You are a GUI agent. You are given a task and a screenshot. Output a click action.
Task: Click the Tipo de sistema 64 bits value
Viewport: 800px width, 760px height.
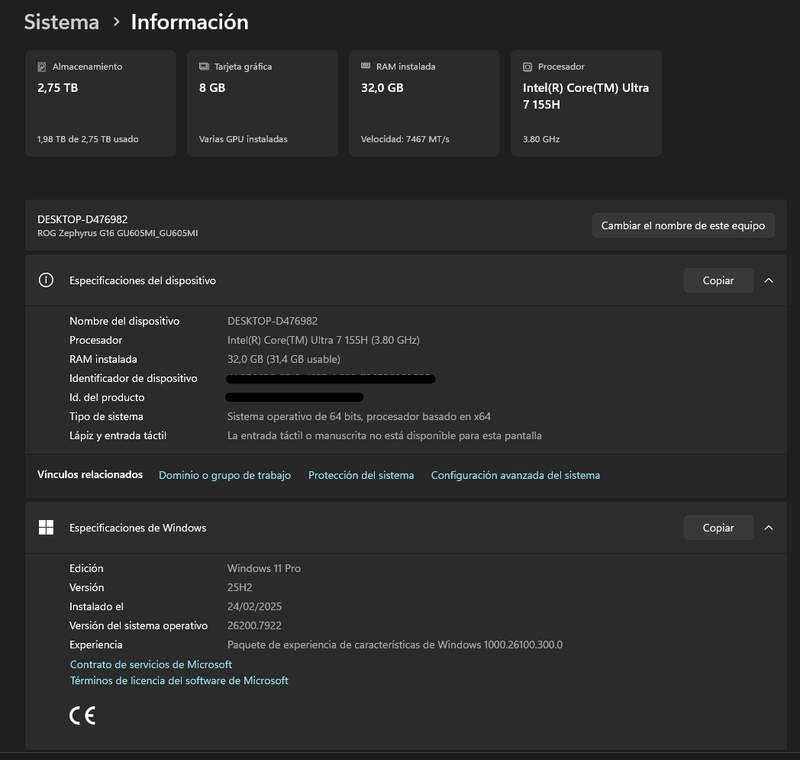click(x=359, y=416)
